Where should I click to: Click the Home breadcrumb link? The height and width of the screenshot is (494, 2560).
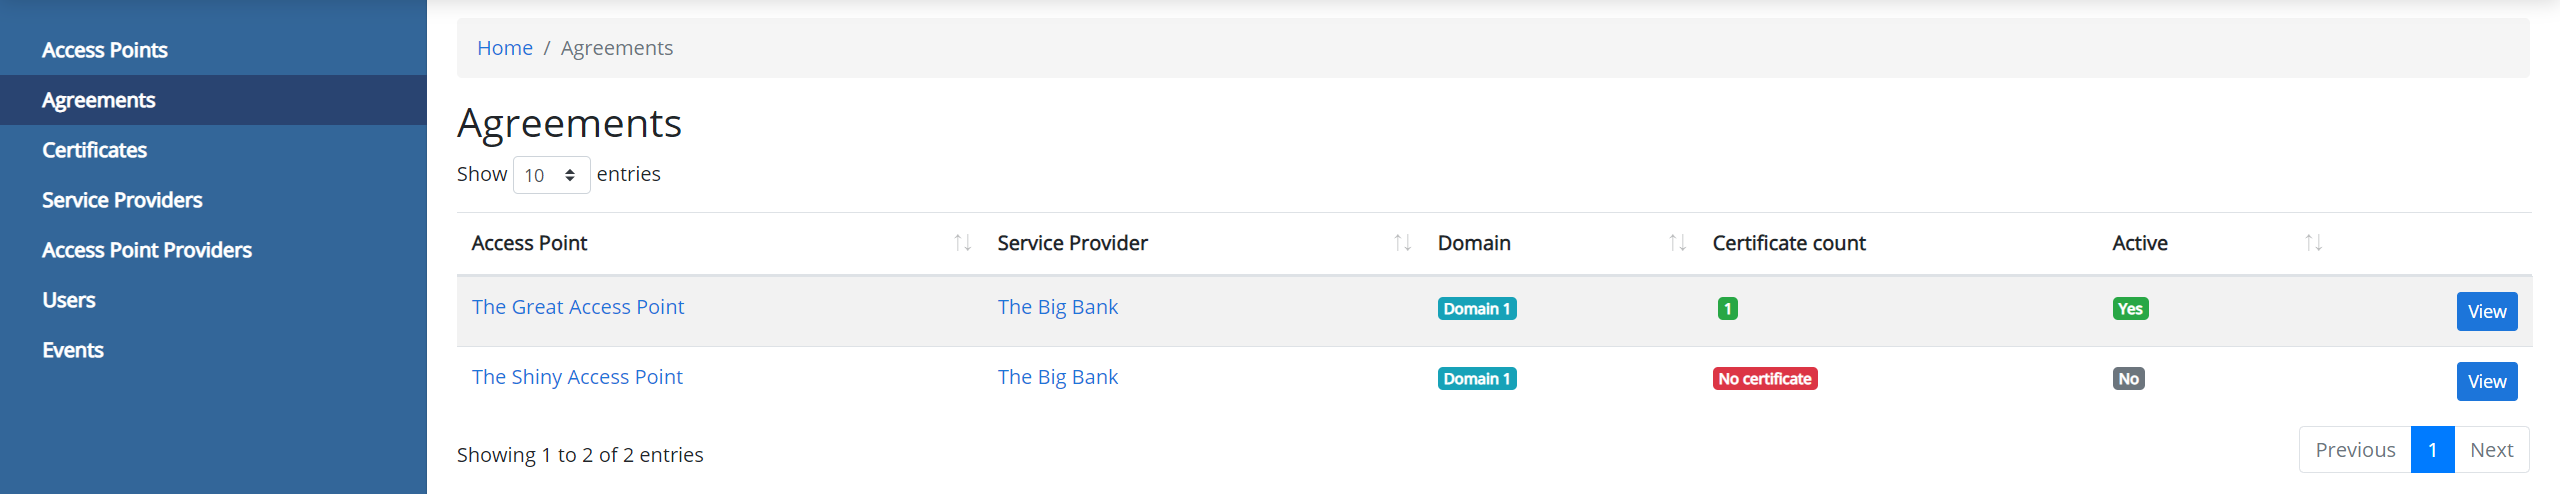coord(505,48)
